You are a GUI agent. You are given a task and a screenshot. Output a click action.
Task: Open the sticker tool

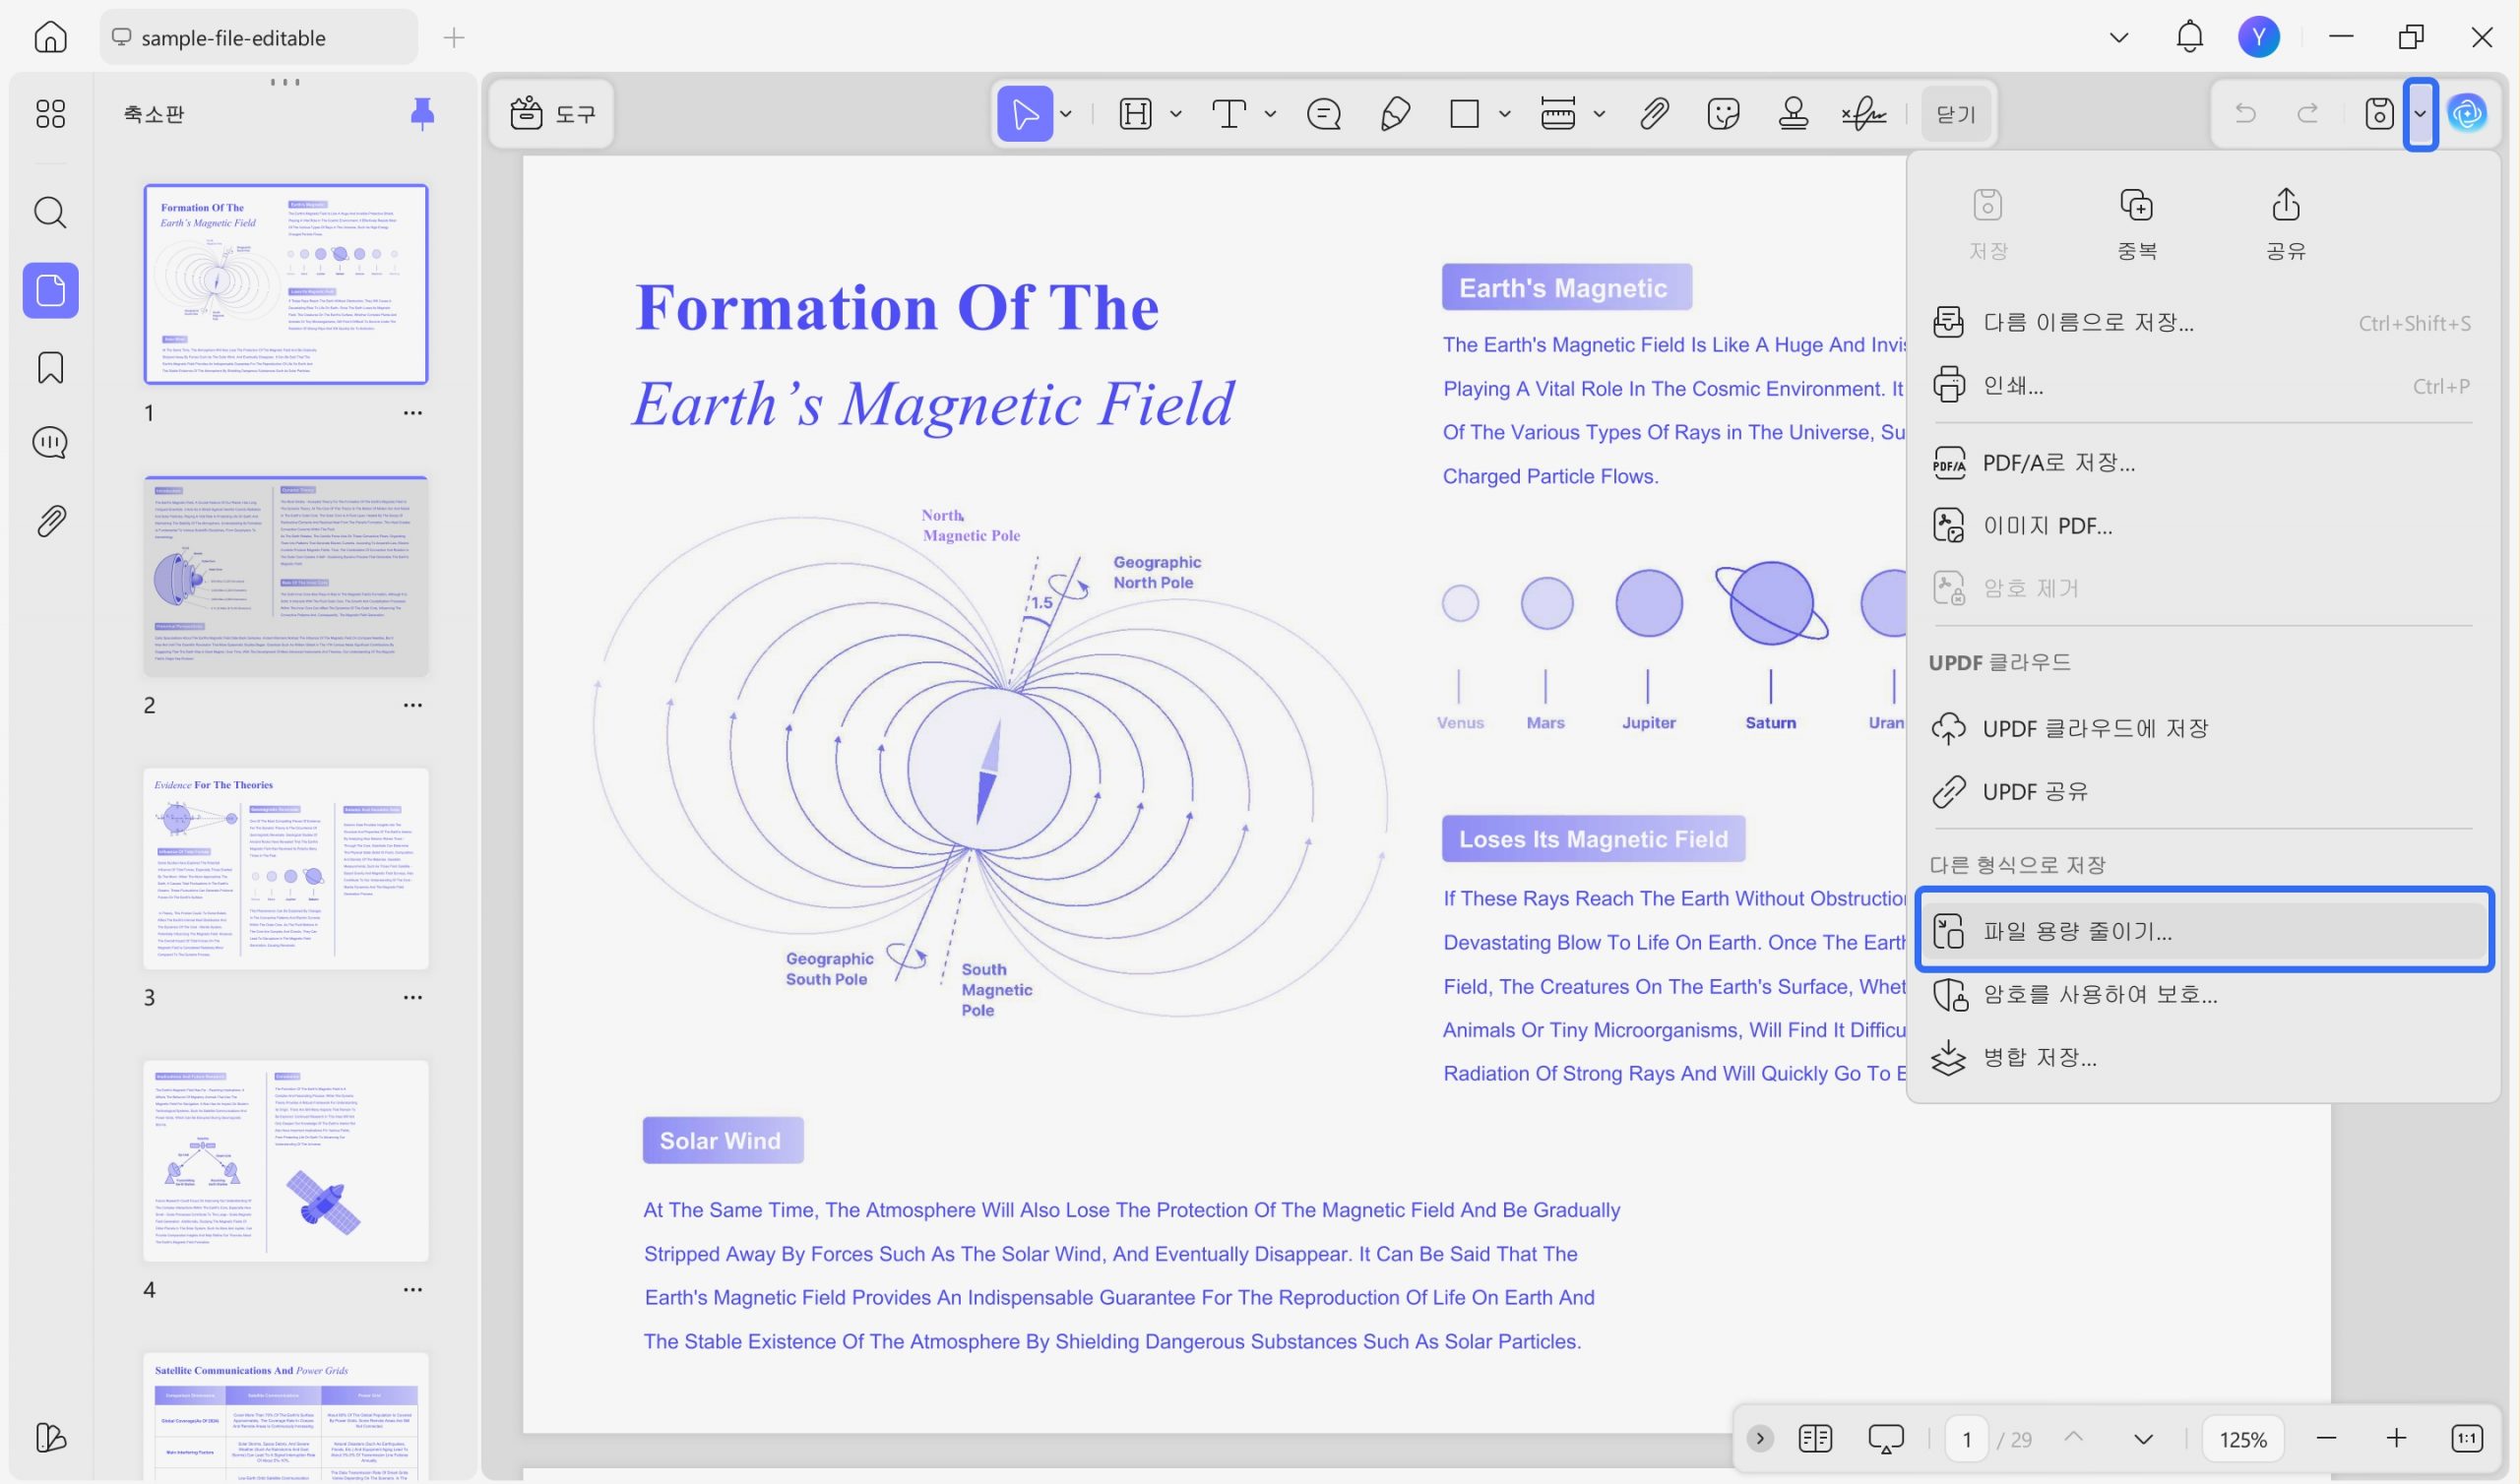tap(1724, 113)
